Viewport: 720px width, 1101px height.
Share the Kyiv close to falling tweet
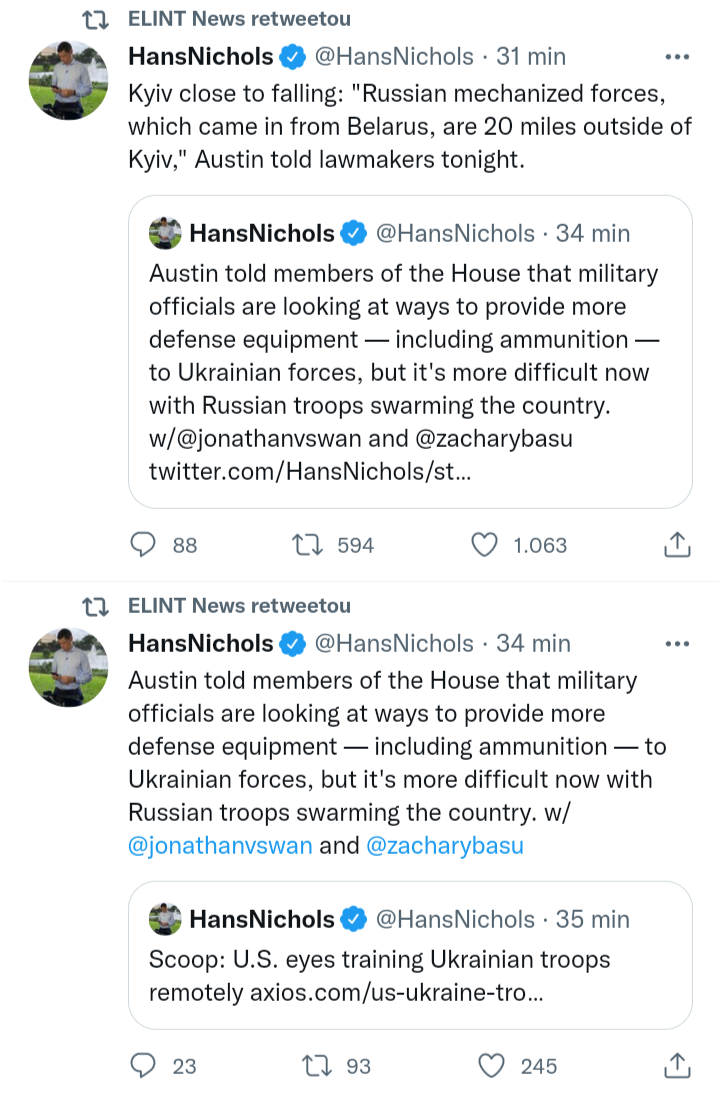click(x=677, y=545)
